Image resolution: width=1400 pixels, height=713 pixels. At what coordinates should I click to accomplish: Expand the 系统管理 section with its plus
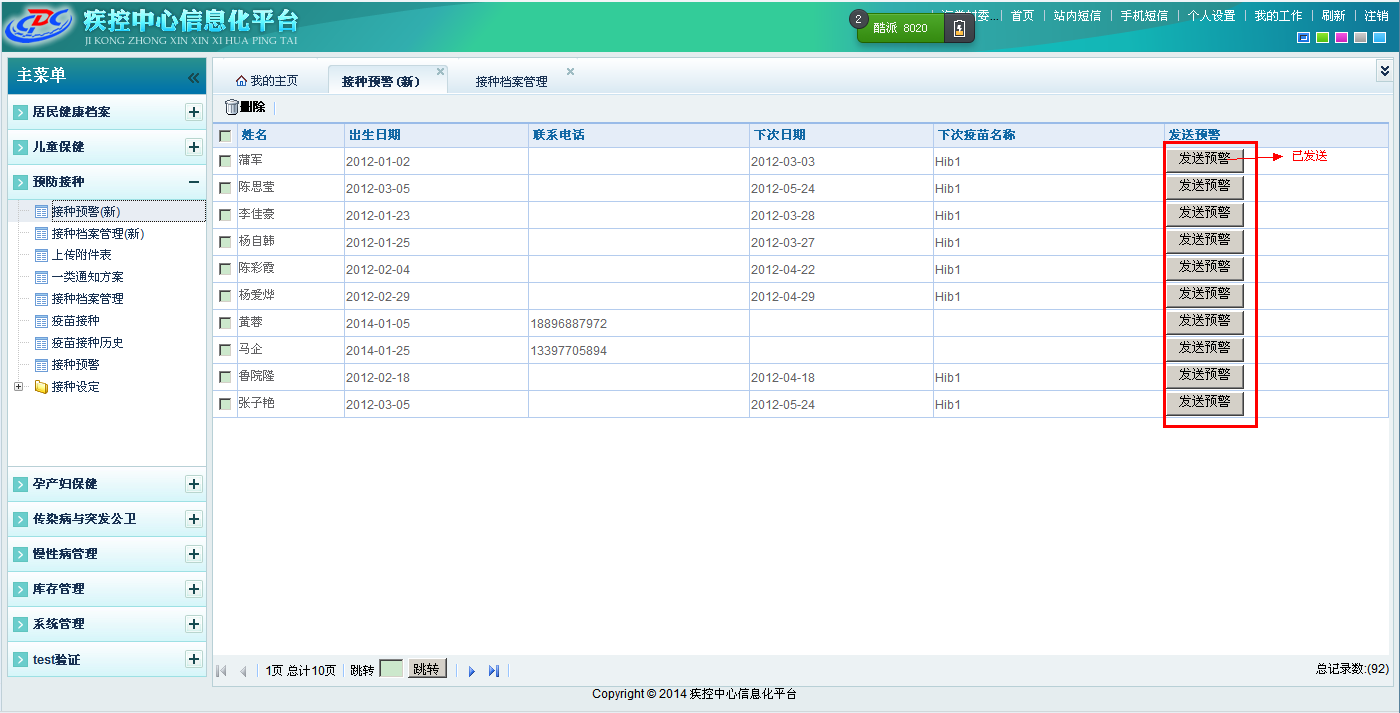click(194, 624)
